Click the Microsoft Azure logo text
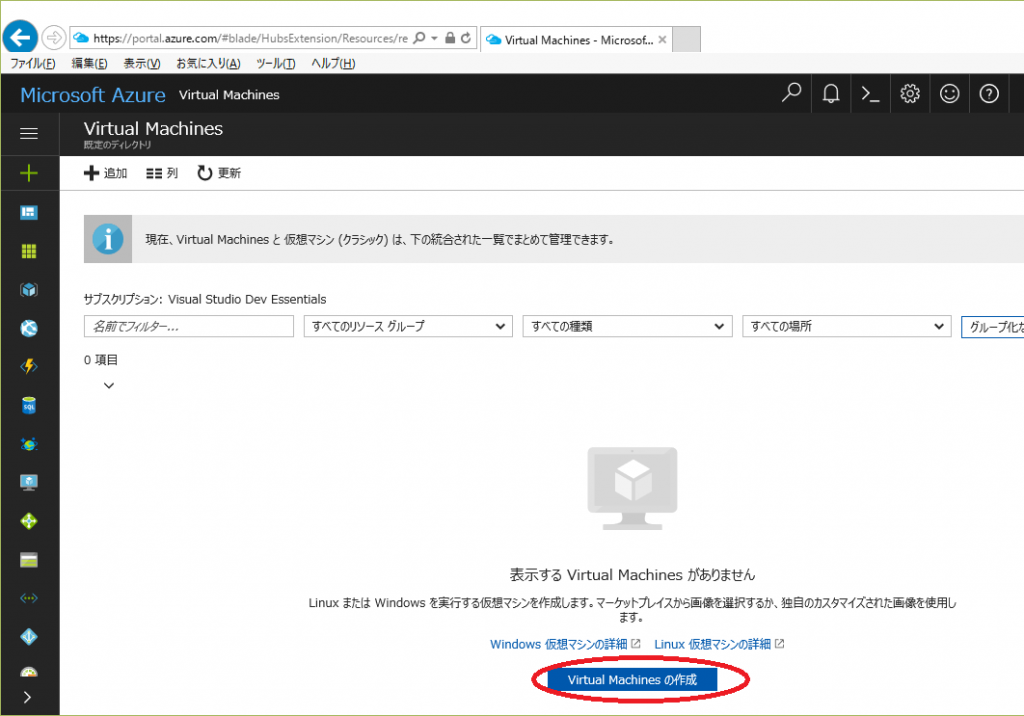The height and width of the screenshot is (716, 1024). (x=93, y=95)
